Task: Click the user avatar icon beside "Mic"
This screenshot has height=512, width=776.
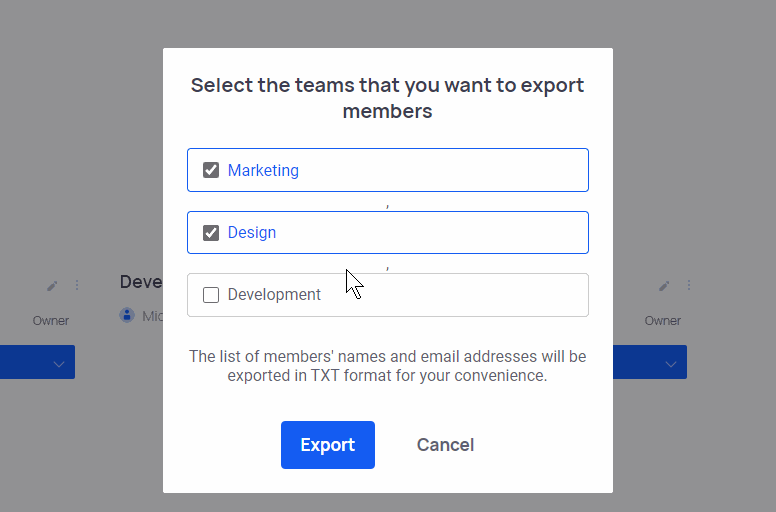Action: point(127,316)
